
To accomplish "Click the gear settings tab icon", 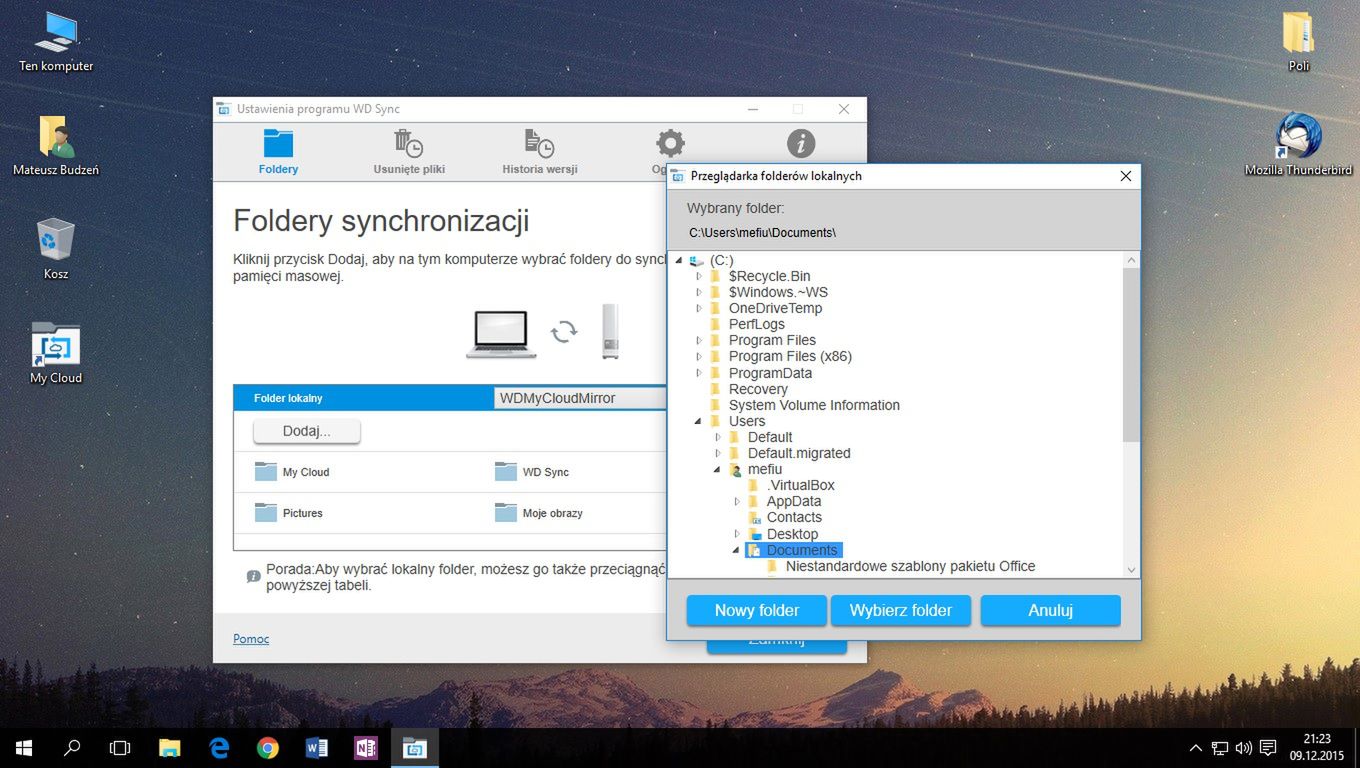I will tap(669, 143).
